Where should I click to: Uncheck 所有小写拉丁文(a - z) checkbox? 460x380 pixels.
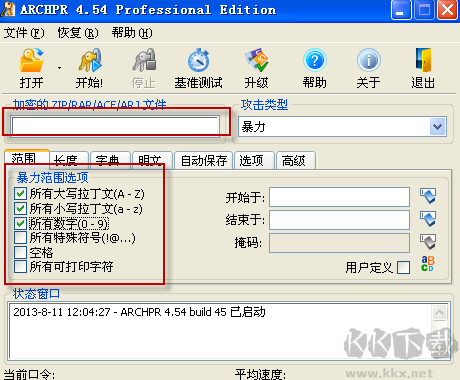tap(20, 209)
